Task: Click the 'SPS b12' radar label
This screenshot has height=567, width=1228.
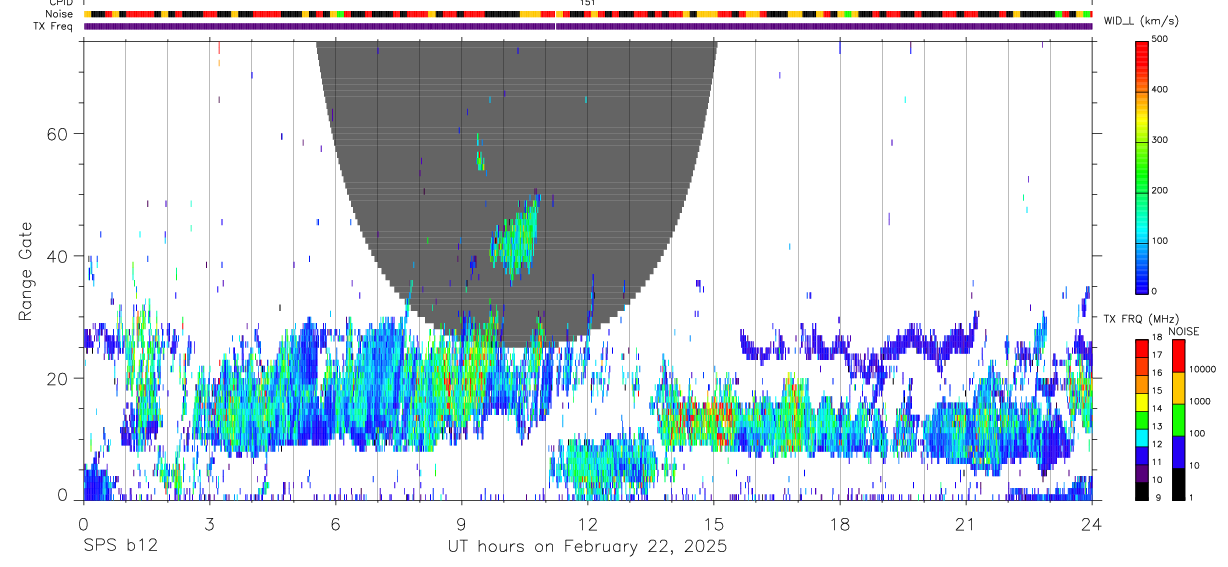Action: (120, 546)
